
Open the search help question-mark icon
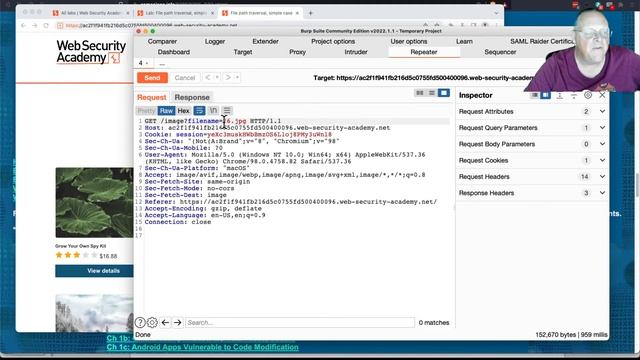pyautogui.click(x=140, y=322)
